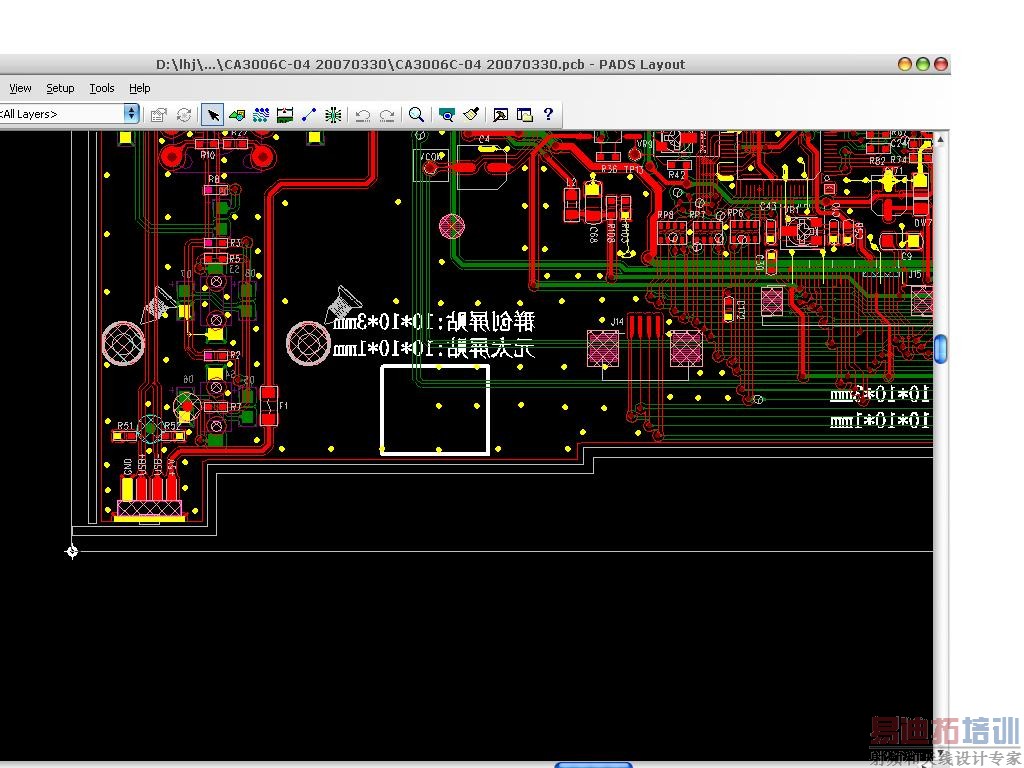Click the Board view icon
Image resolution: width=1024 pixels, height=768 pixels.
click(x=447, y=115)
